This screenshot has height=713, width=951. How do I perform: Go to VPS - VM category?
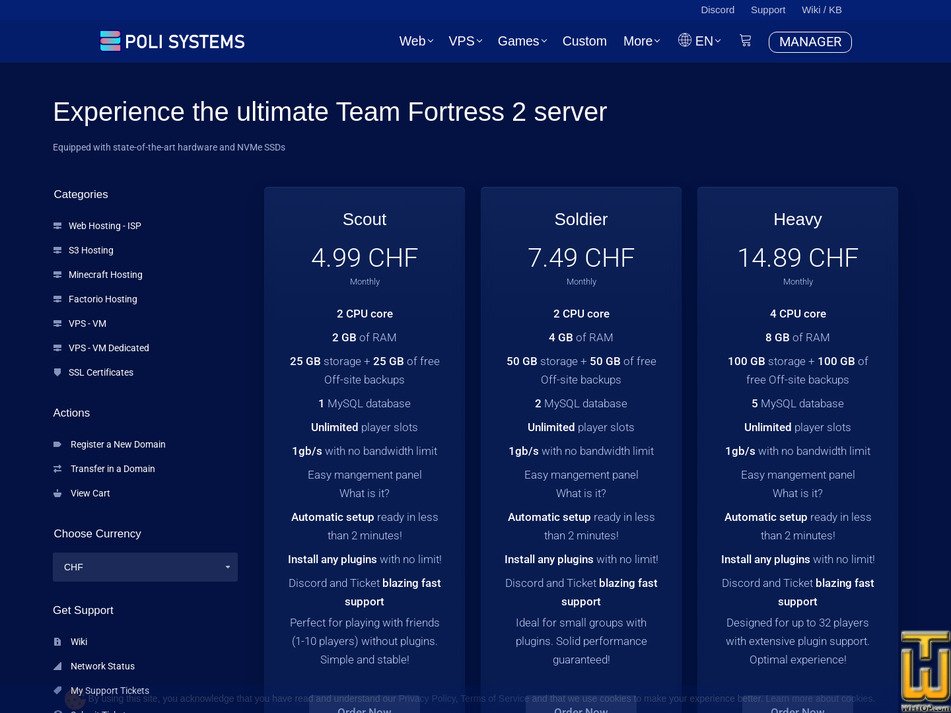pyautogui.click(x=87, y=324)
